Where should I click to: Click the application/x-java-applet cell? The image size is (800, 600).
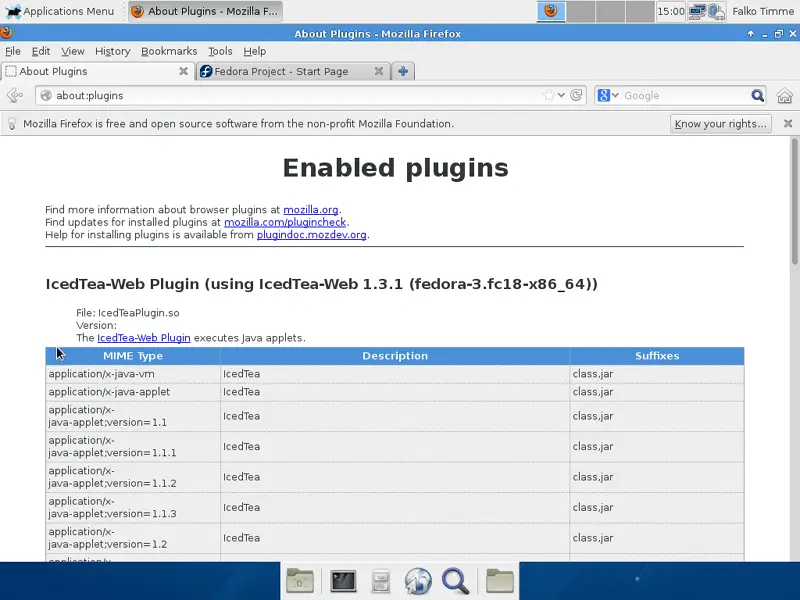tap(133, 392)
